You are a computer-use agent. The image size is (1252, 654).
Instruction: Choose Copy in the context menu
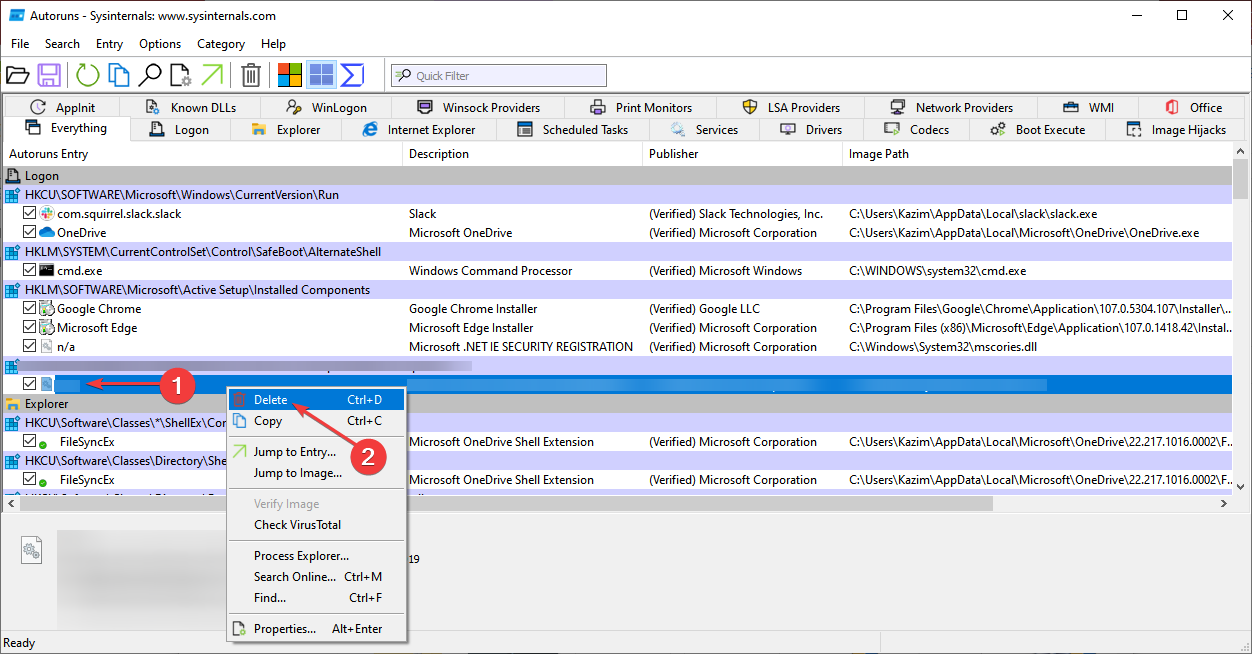tap(316, 421)
